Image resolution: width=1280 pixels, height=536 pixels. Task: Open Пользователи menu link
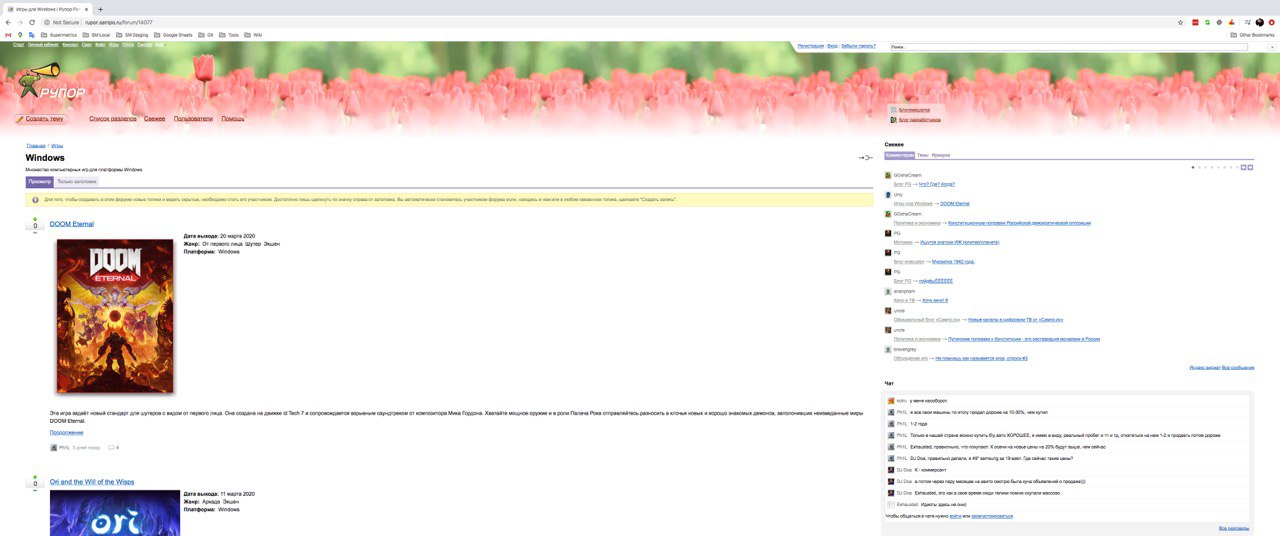pos(193,119)
